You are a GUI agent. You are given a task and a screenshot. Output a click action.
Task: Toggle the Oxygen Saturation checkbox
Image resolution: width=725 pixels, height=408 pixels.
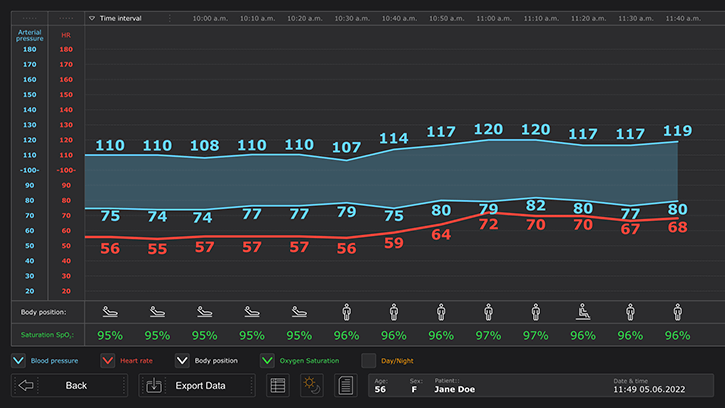click(267, 360)
